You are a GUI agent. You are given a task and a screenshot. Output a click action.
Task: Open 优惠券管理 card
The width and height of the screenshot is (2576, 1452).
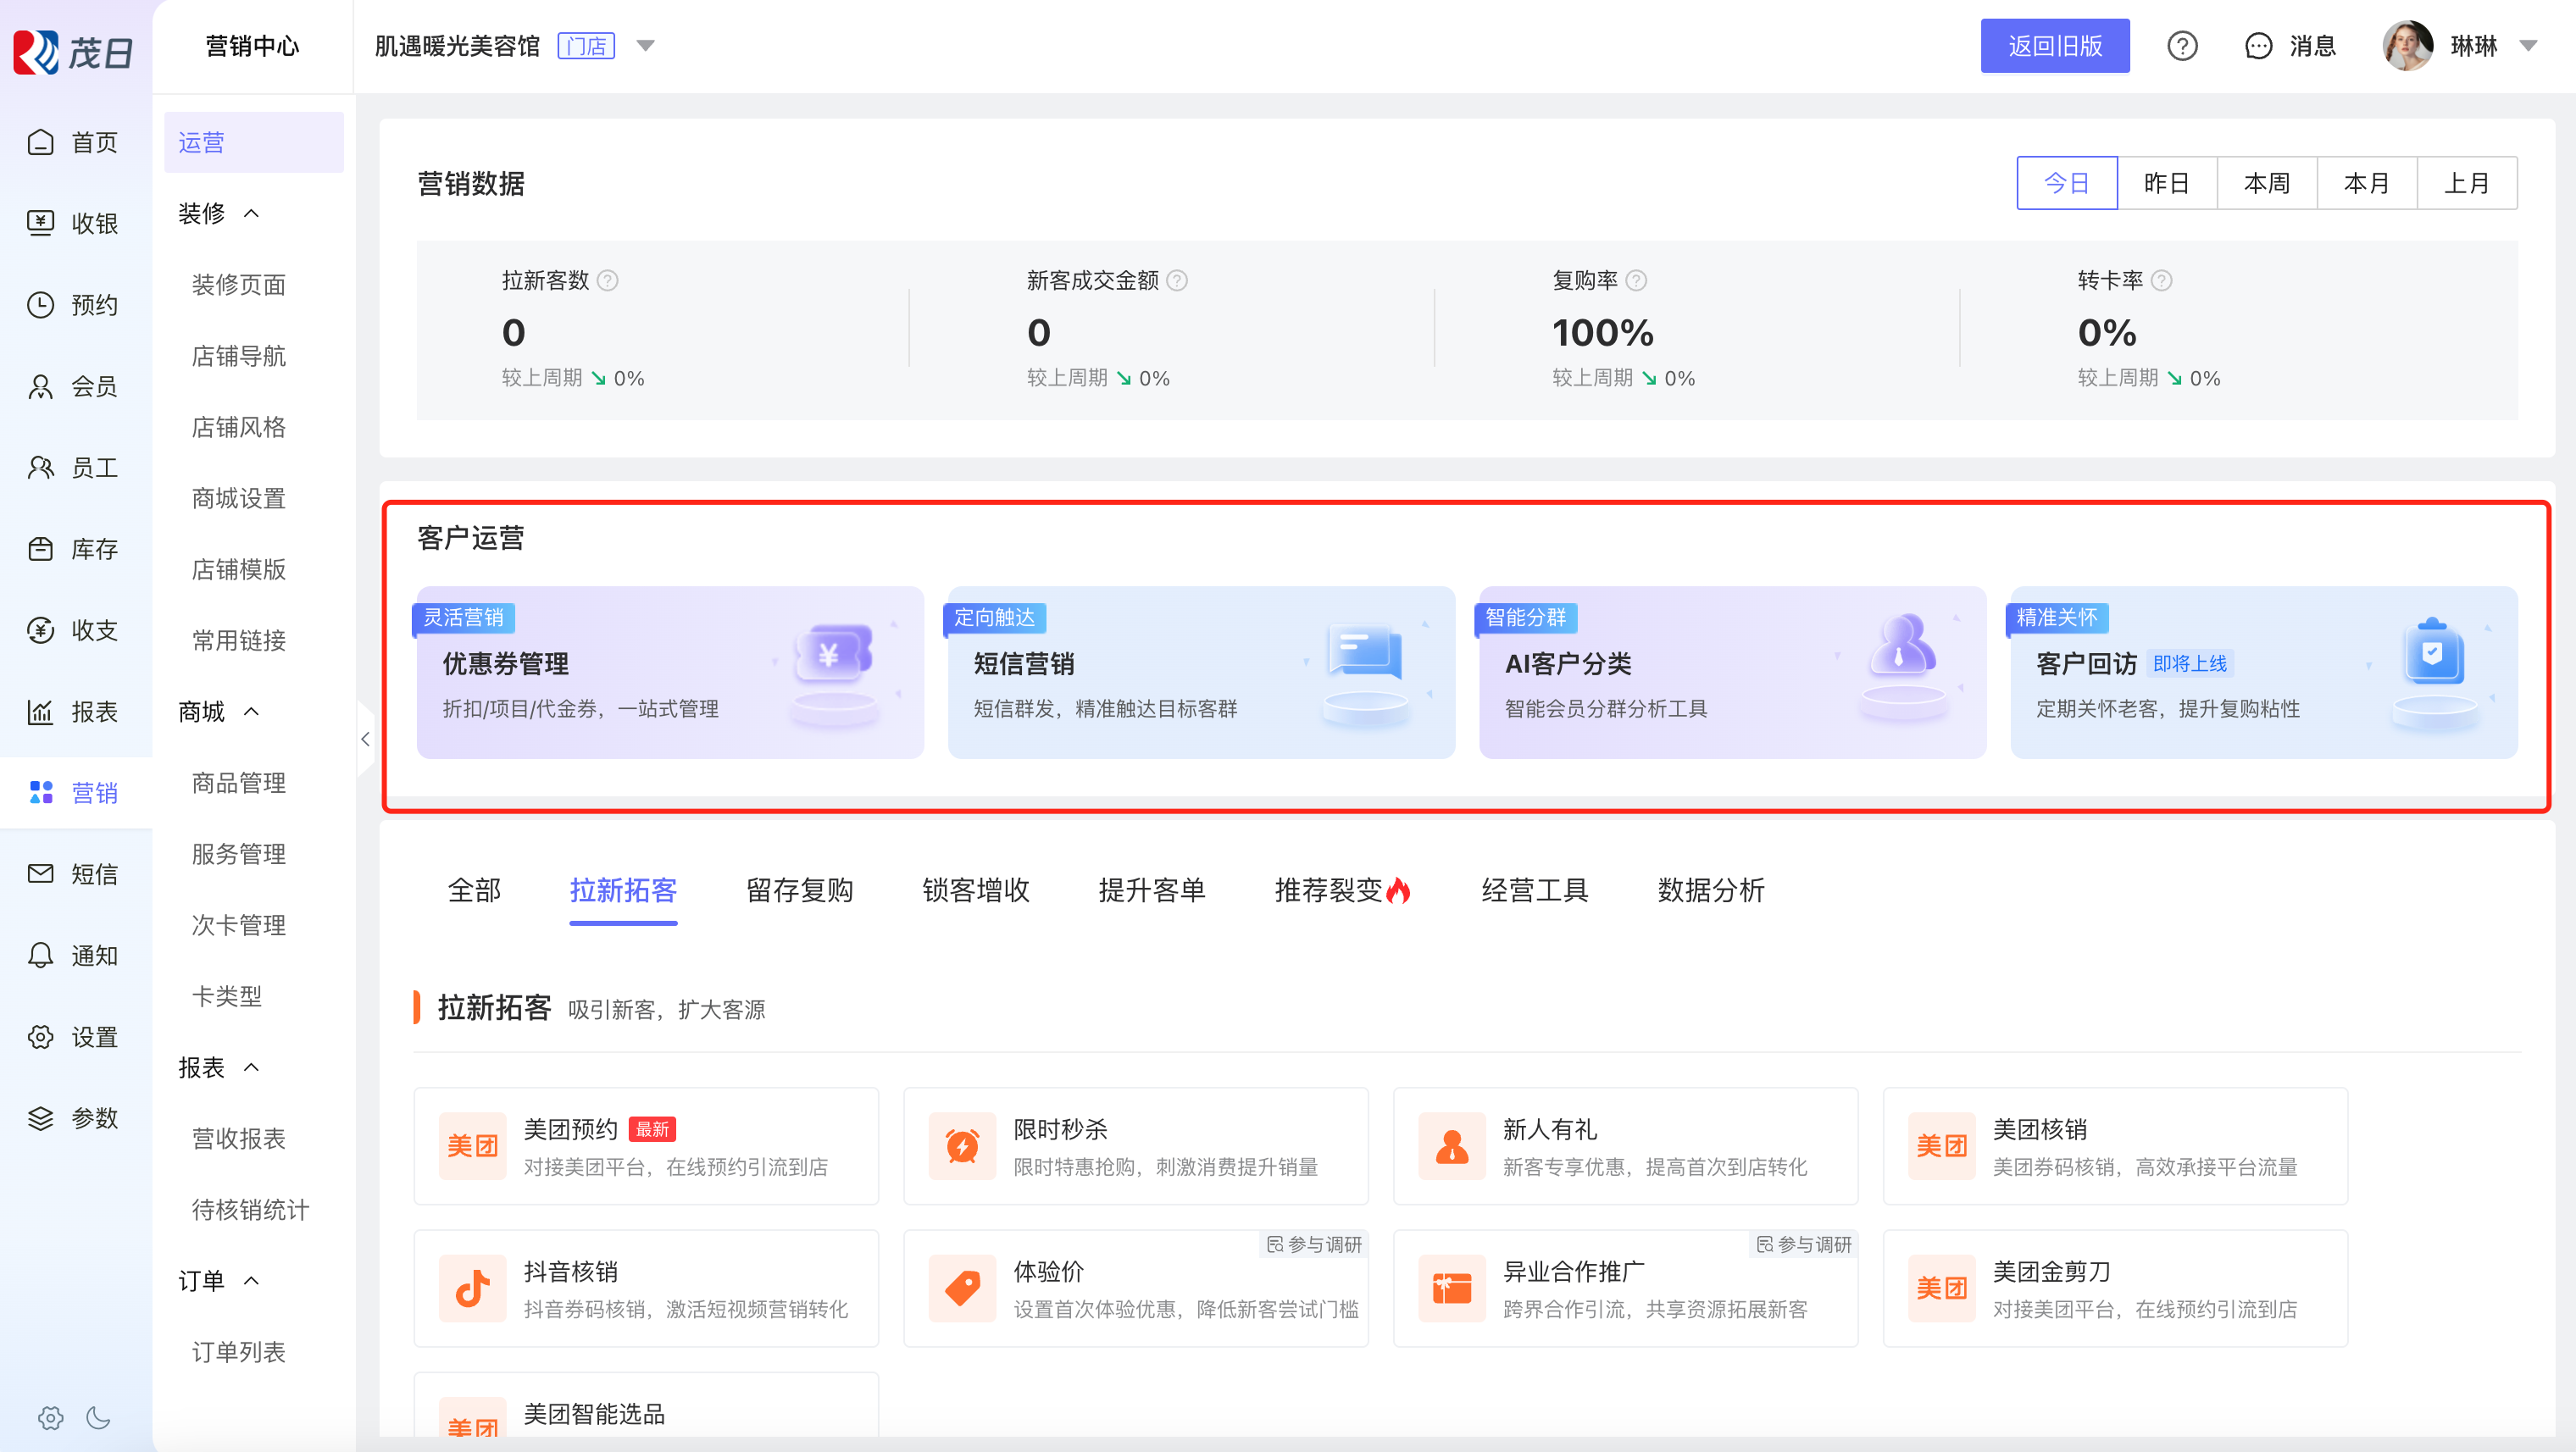(670, 672)
